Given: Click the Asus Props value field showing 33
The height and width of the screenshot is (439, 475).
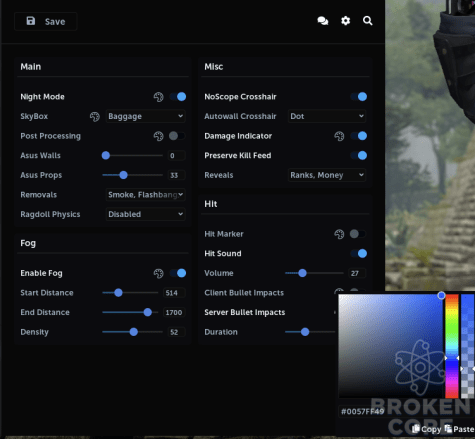Looking at the screenshot, I should [176, 175].
